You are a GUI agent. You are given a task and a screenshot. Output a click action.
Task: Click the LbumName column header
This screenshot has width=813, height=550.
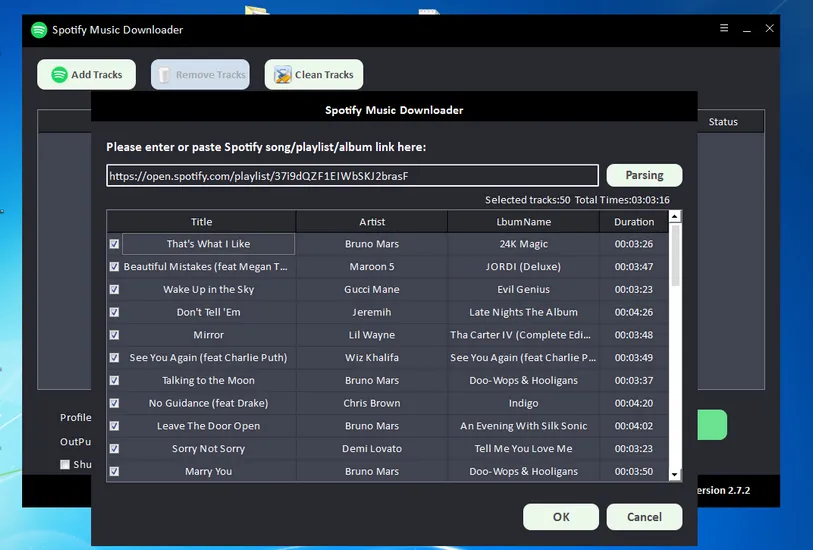[x=523, y=222]
